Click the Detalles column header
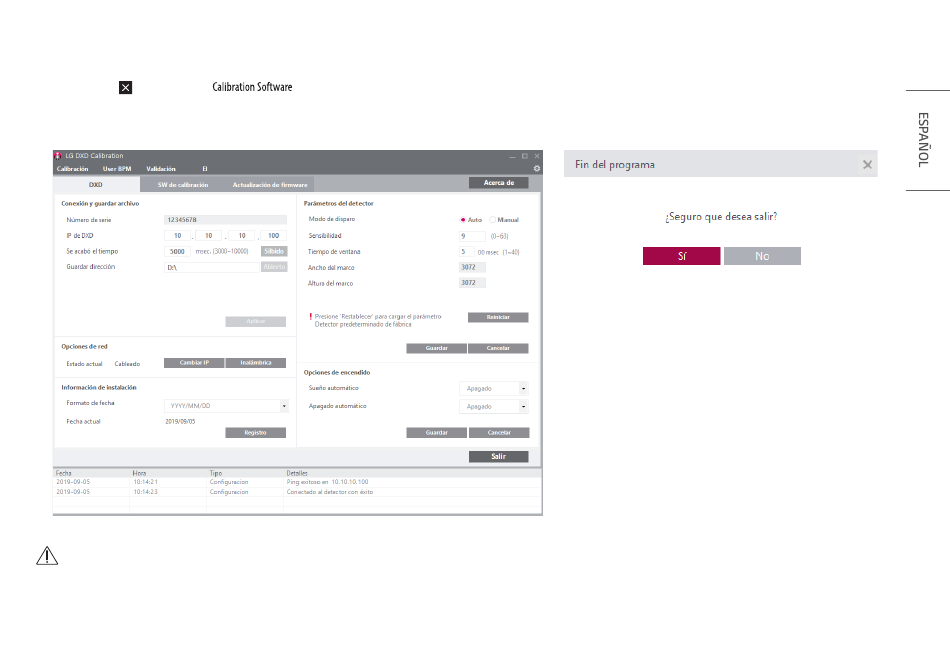The width and height of the screenshot is (950, 670). click(x=297, y=473)
